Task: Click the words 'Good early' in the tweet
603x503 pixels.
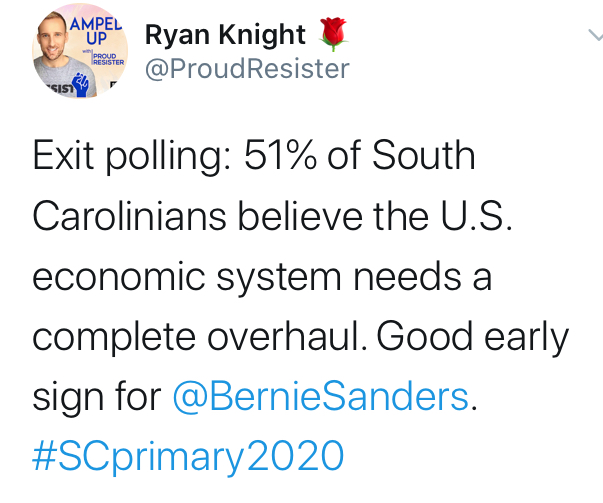Action: pyautogui.click(x=473, y=338)
